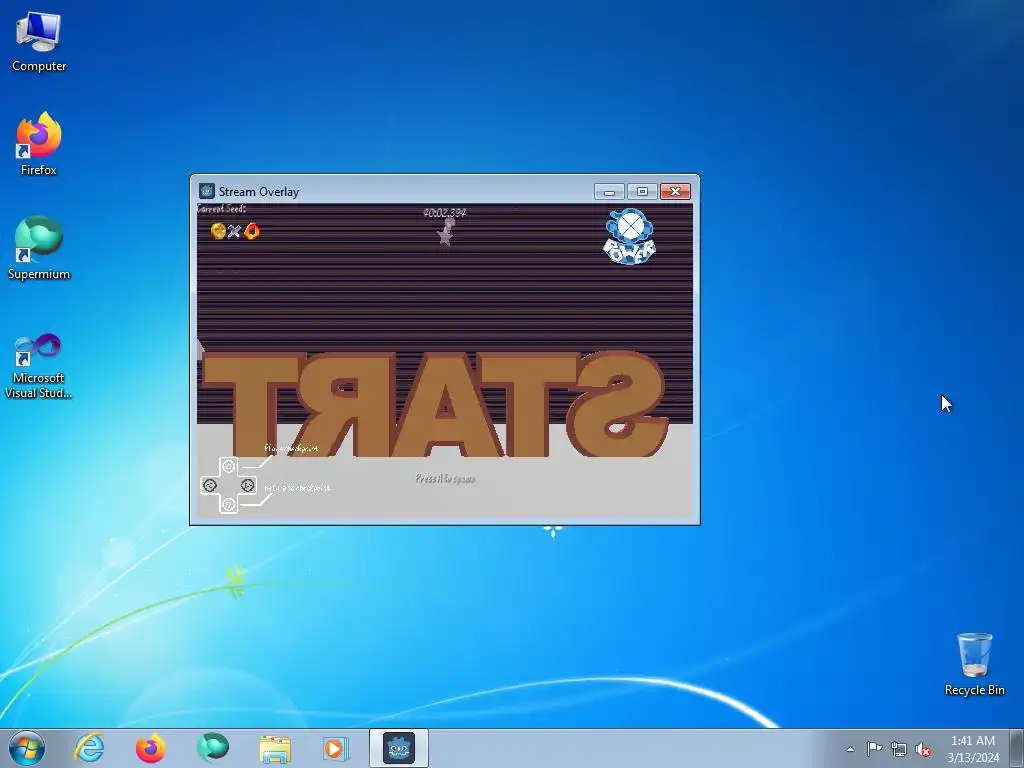Screen dimensions: 1024x768
Task: Click the D-pad right button in overlay
Action: [248, 485]
